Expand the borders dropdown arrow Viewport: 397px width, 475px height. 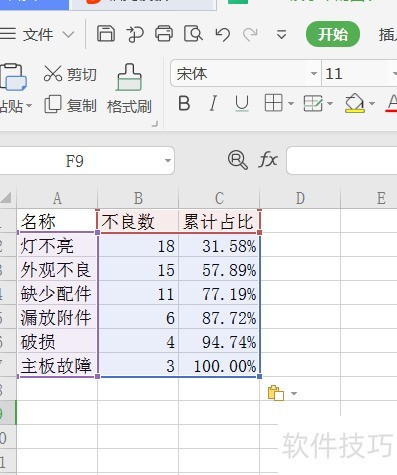[x=291, y=104]
